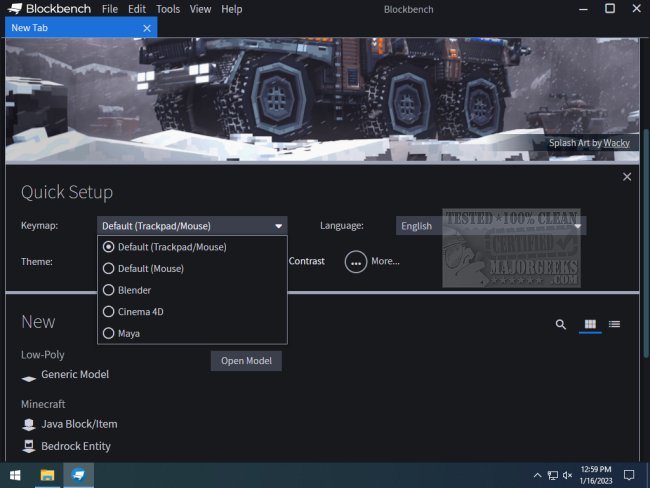The width and height of the screenshot is (650, 488).
Task: Close the Quick Setup panel
Action: 627,177
